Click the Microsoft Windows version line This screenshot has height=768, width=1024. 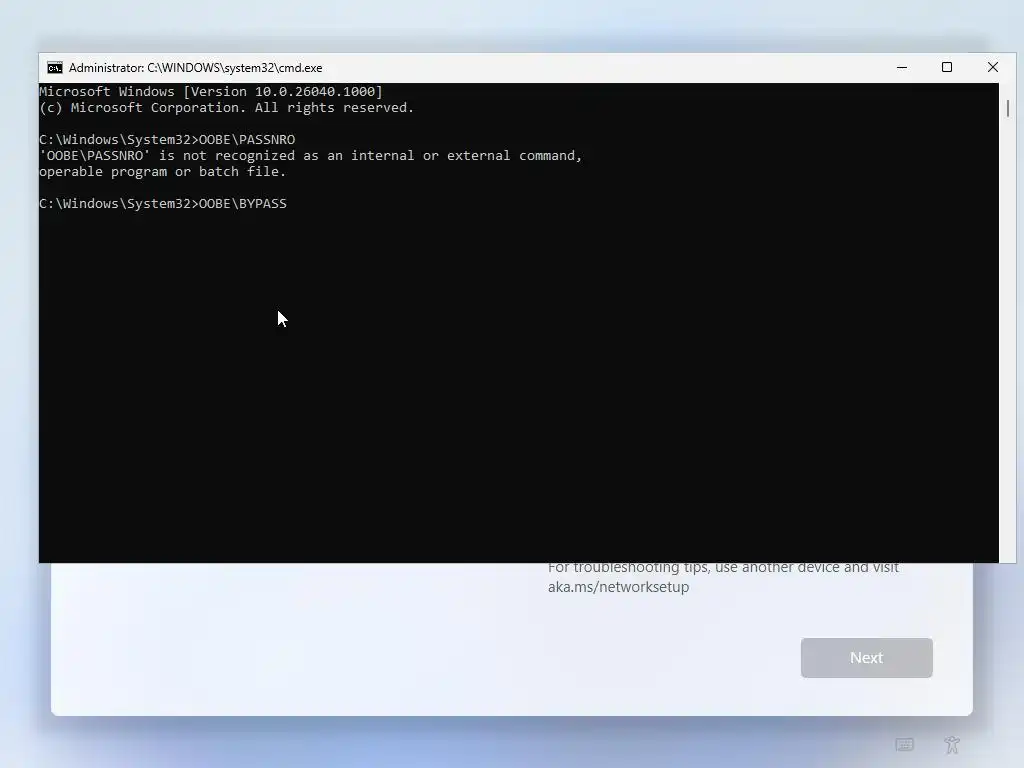point(211,91)
